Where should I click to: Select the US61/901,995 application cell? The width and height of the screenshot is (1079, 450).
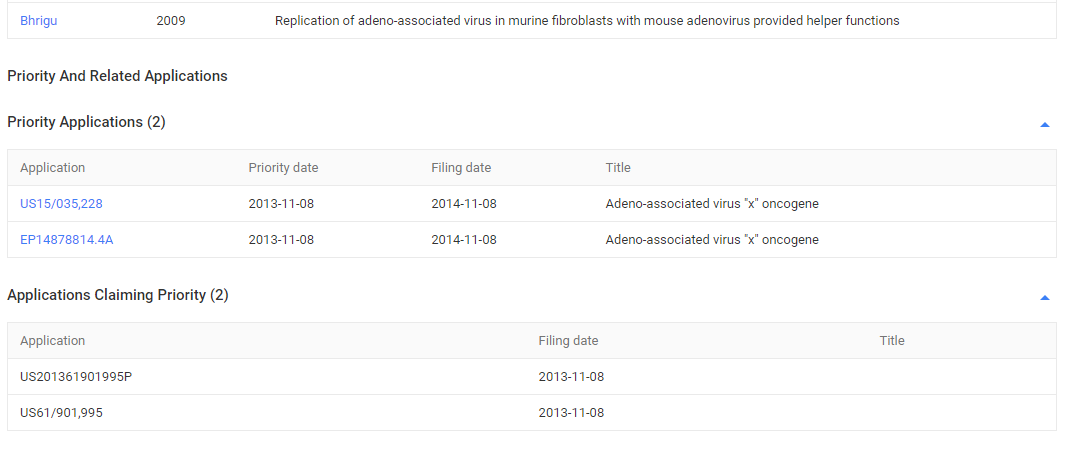click(61, 413)
